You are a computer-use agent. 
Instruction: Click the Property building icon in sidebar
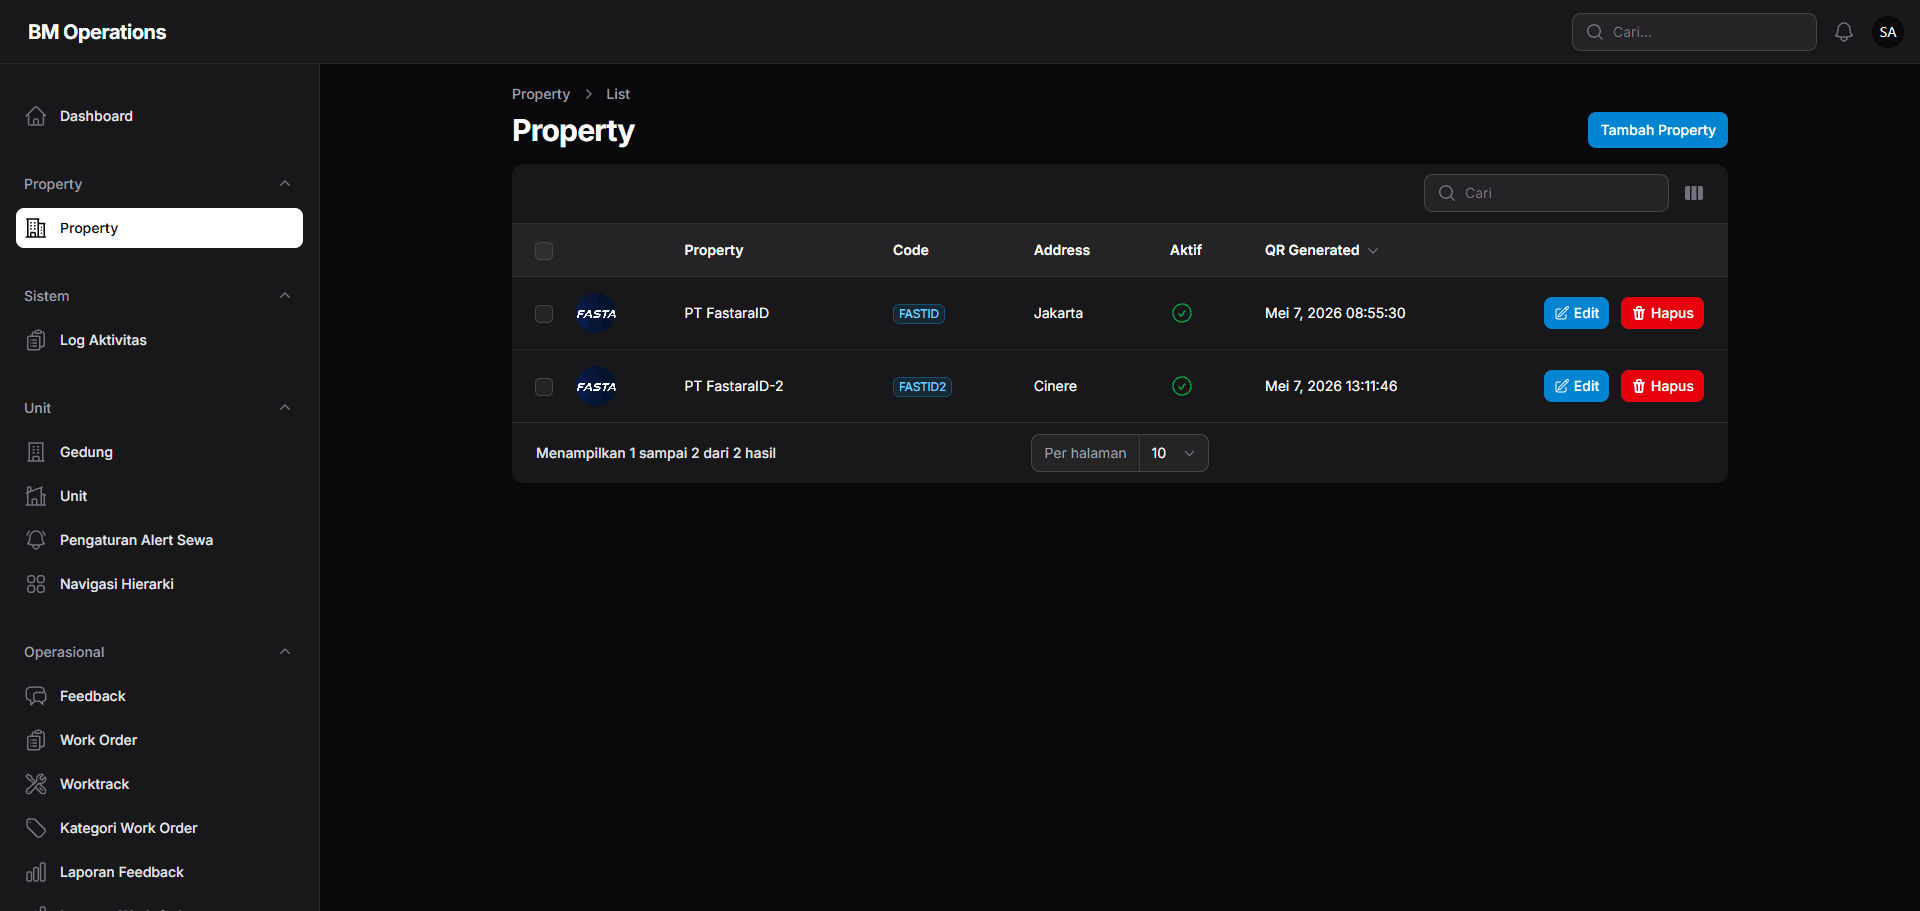click(x=36, y=228)
